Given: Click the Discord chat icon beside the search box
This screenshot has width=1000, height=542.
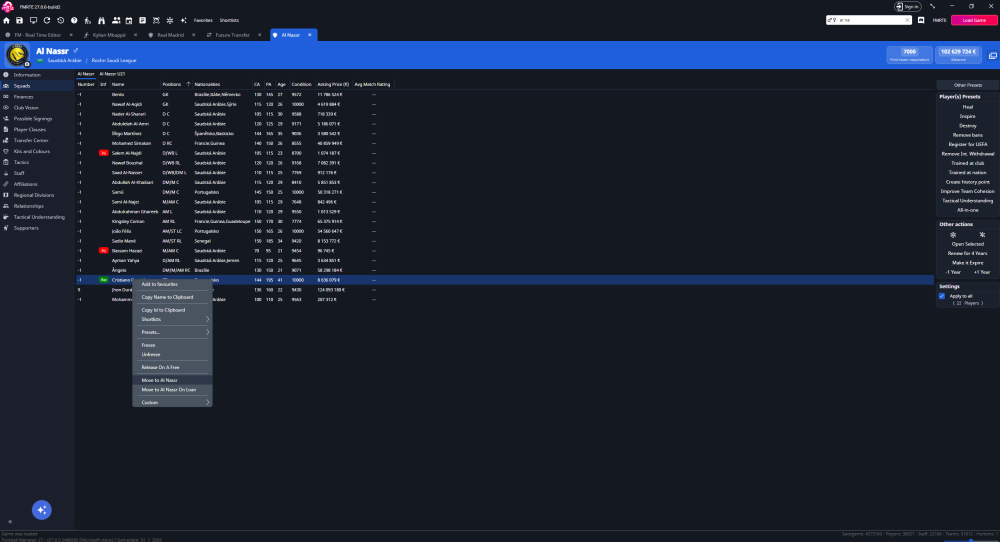Looking at the screenshot, I should pyautogui.click(x=921, y=20).
